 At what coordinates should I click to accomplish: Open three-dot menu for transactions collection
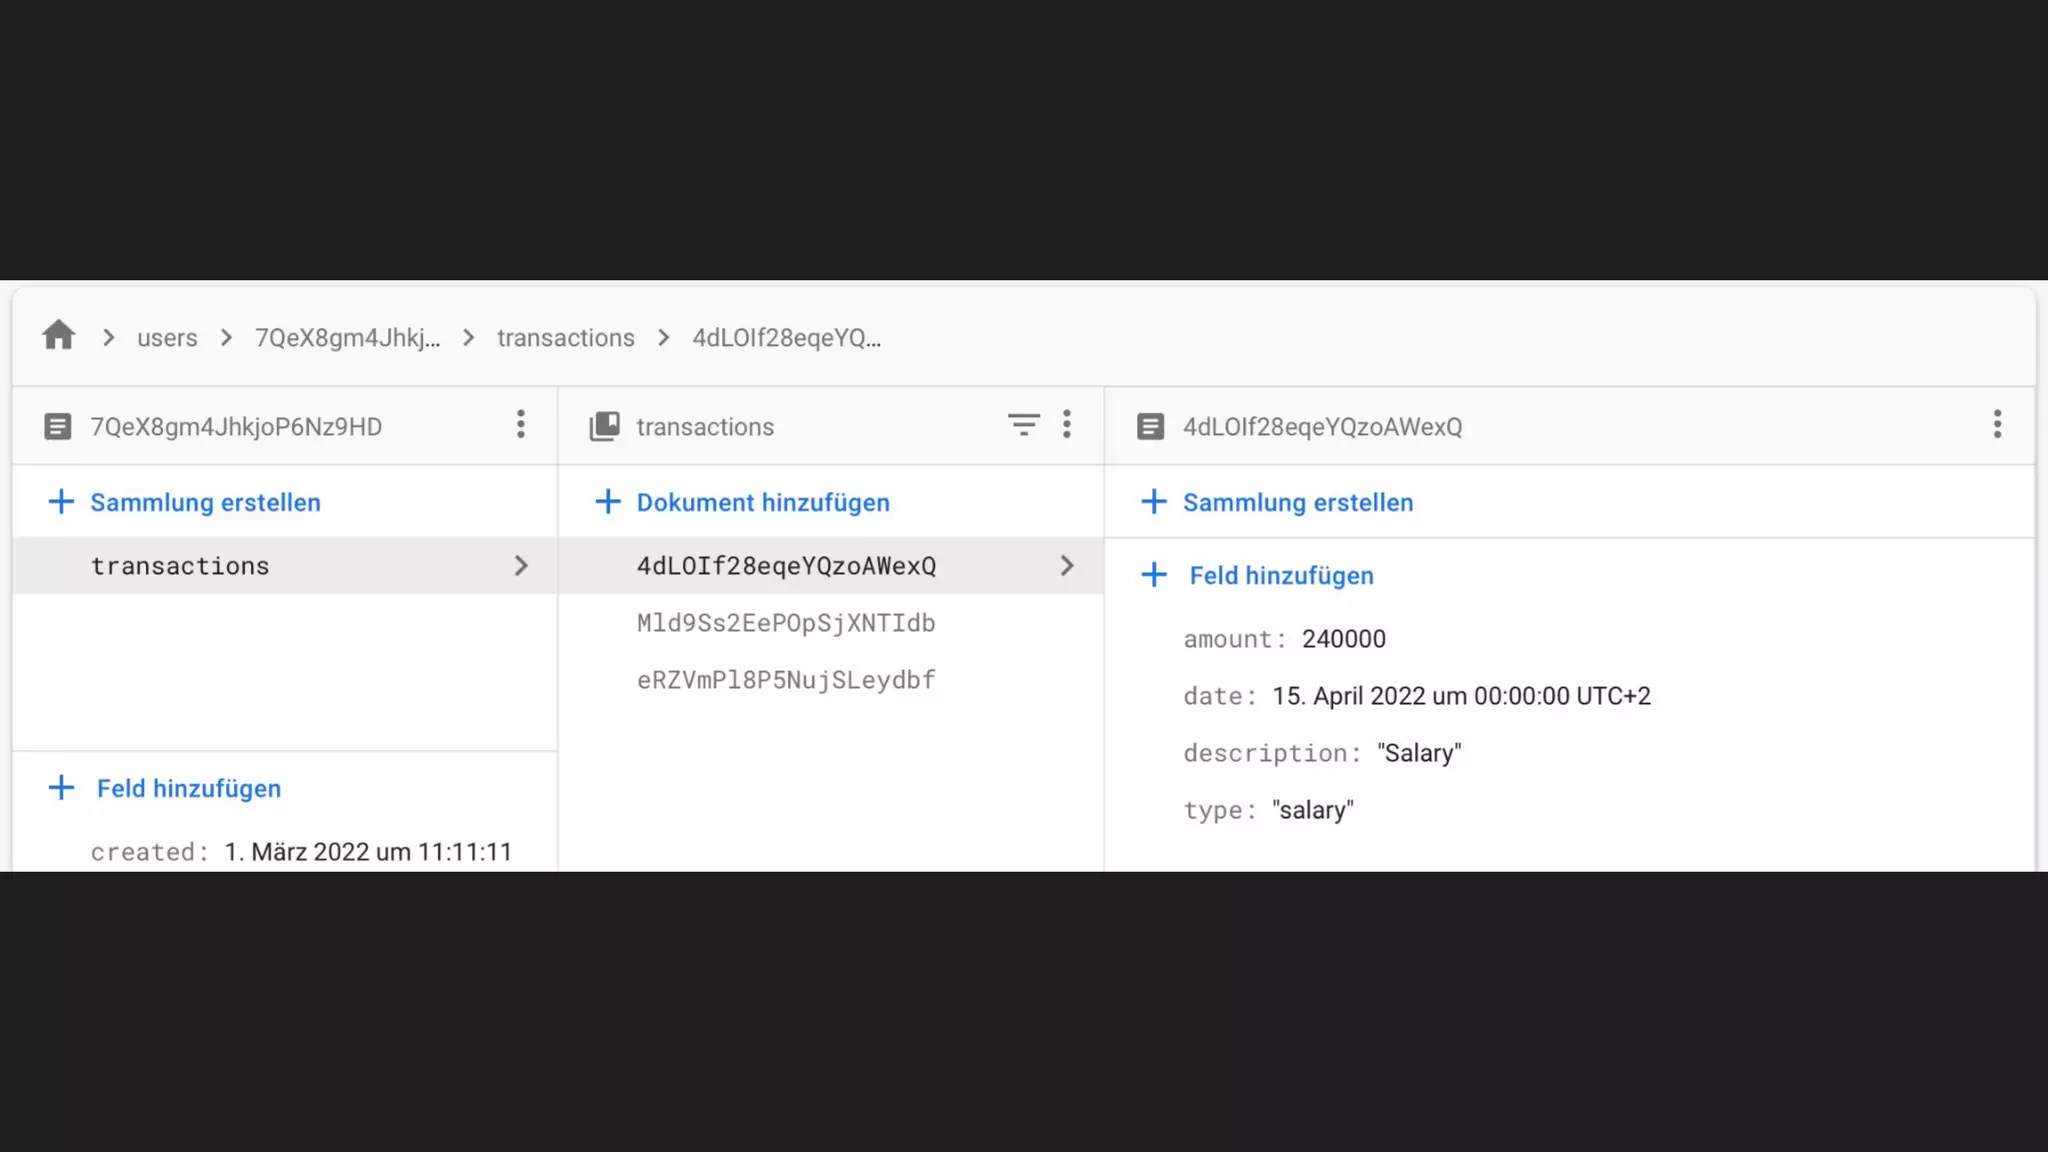click(x=1067, y=425)
